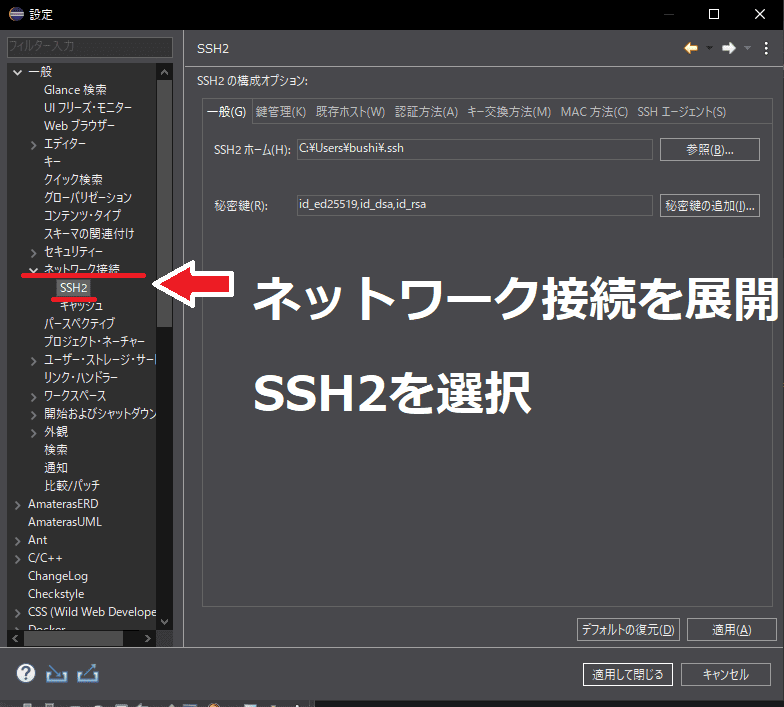The image size is (784, 707).
Task: Select the SSH エージェント(S) tab
Action: click(x=681, y=112)
